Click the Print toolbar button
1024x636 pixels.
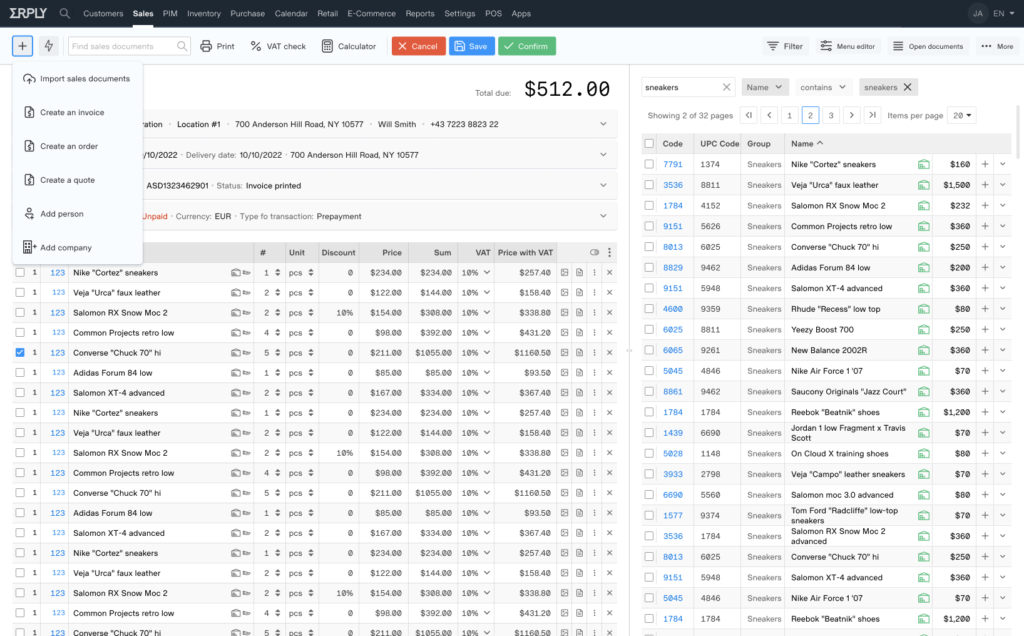tap(217, 46)
